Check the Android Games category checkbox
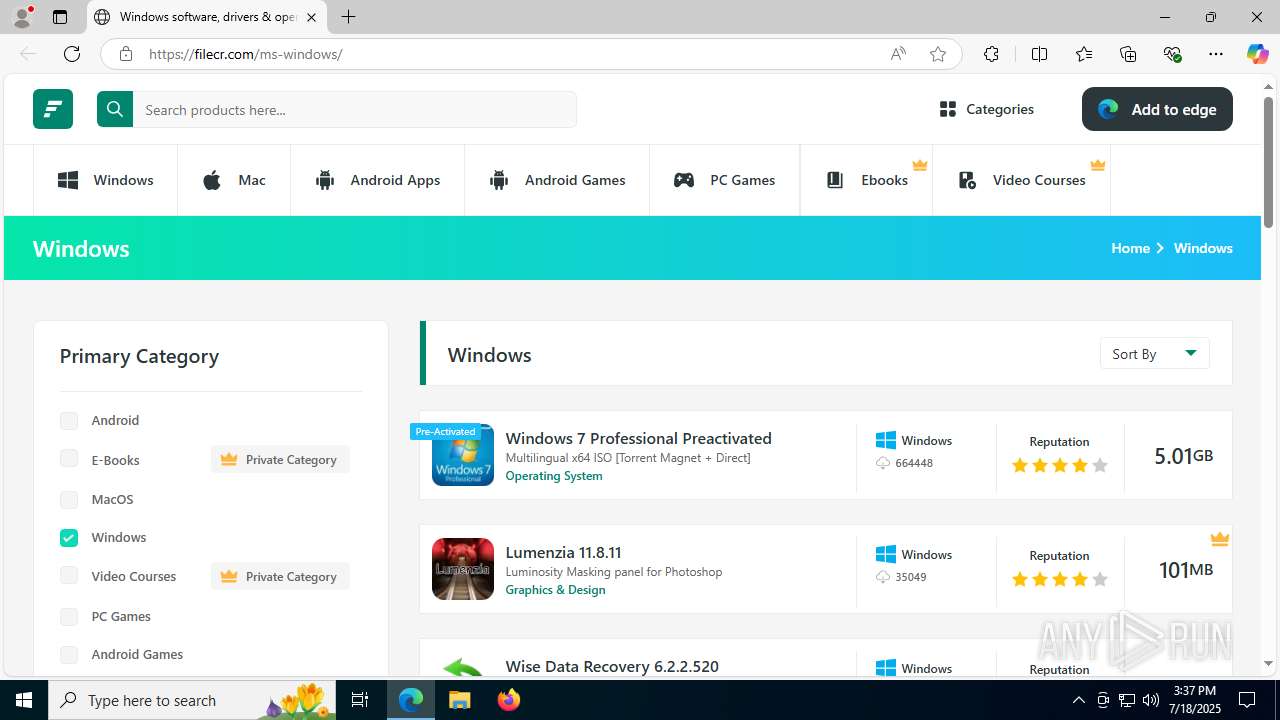 tap(69, 655)
